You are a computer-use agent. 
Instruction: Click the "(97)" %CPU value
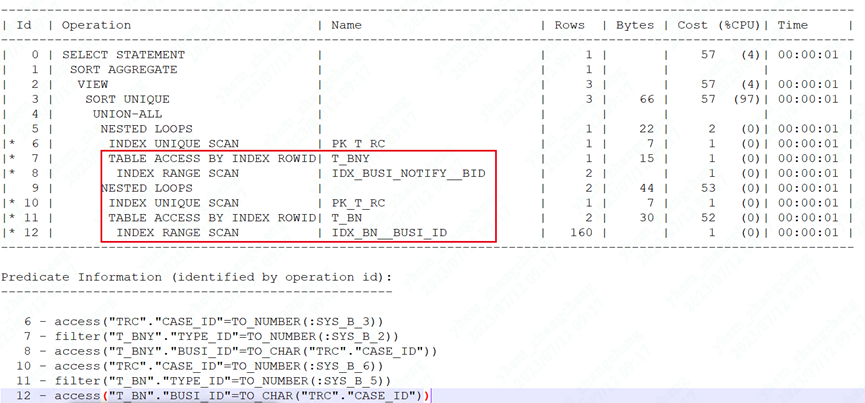point(746,100)
